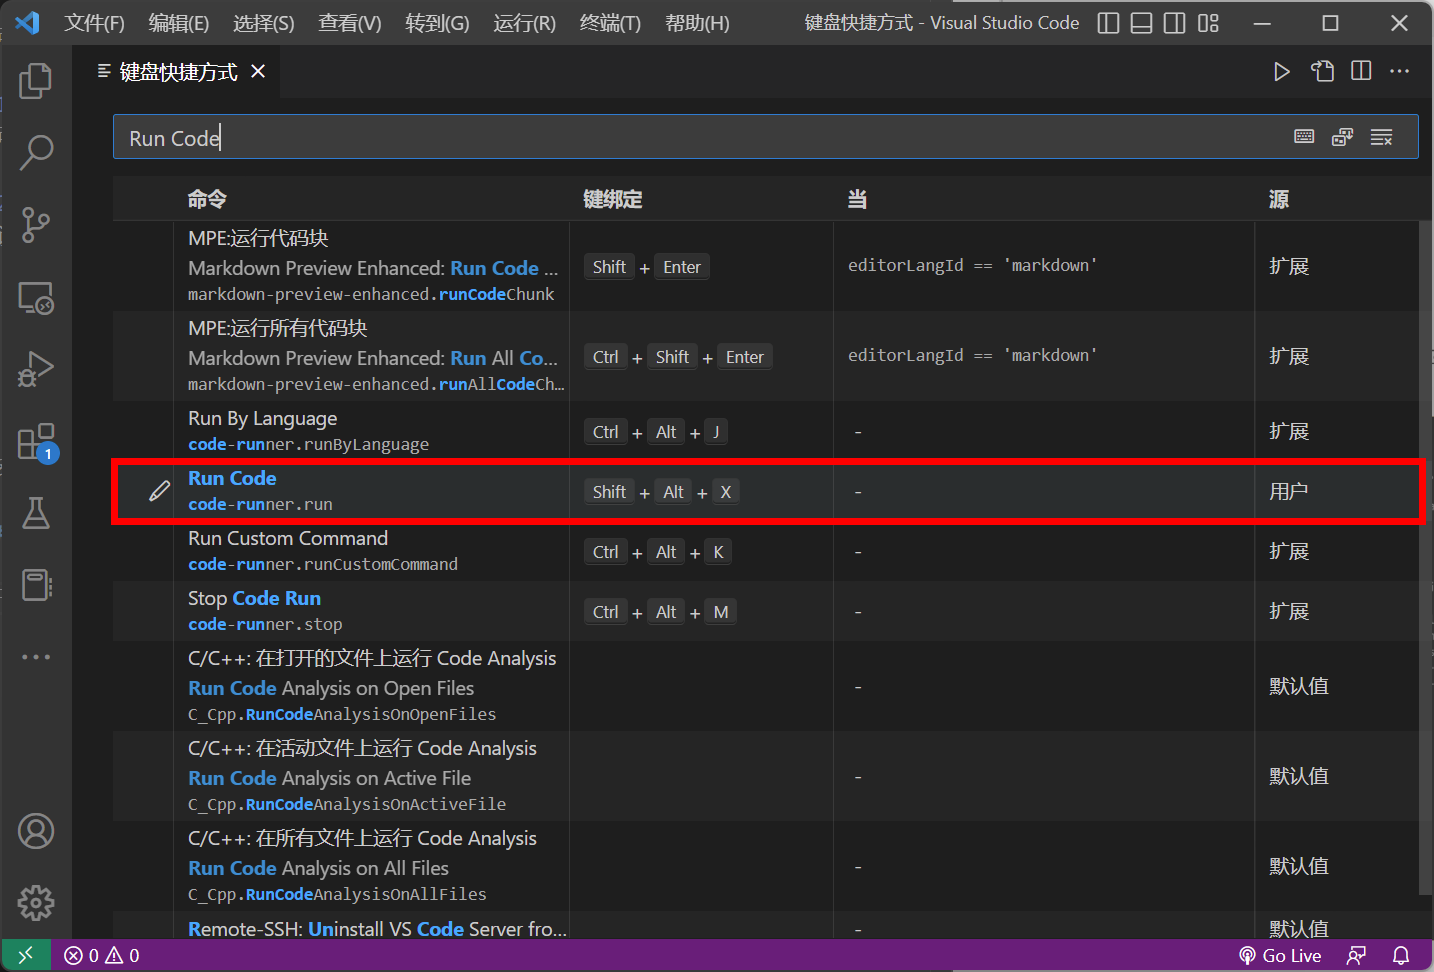
Task: Select Run Code Analysis on Open Files row
Action: click(x=766, y=686)
